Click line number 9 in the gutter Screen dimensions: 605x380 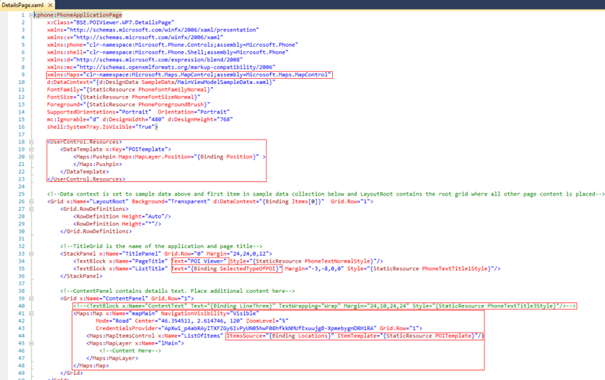pos(23,74)
